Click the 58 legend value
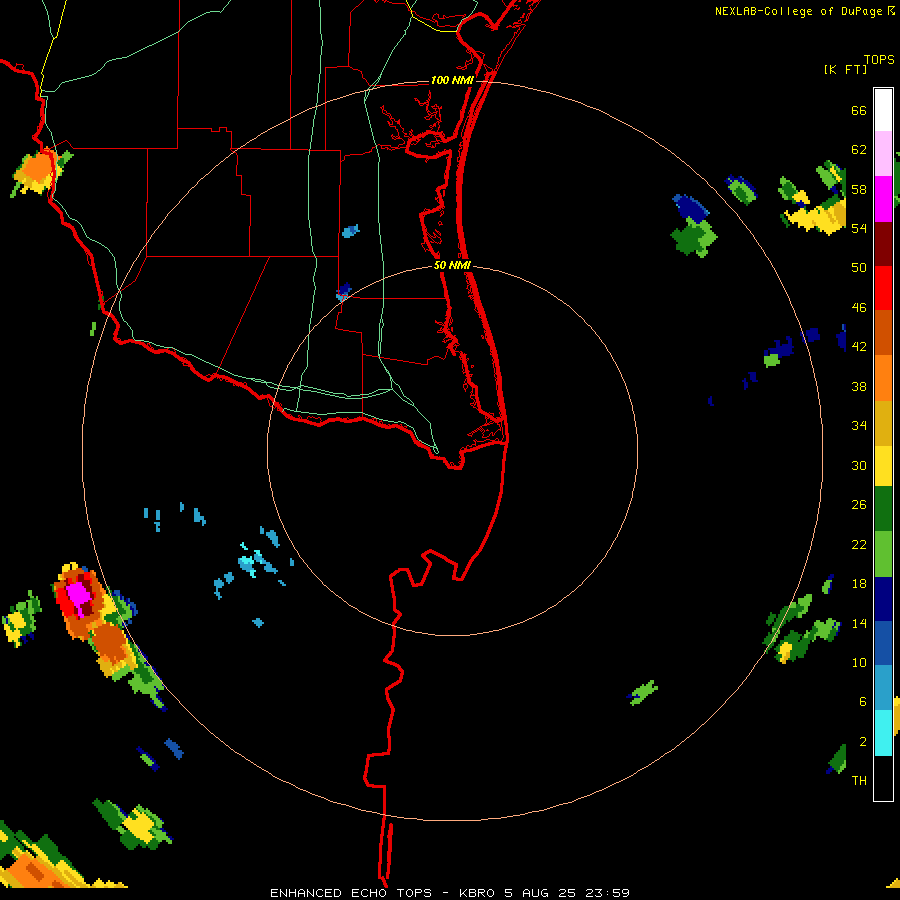The height and width of the screenshot is (900, 900). click(x=859, y=189)
